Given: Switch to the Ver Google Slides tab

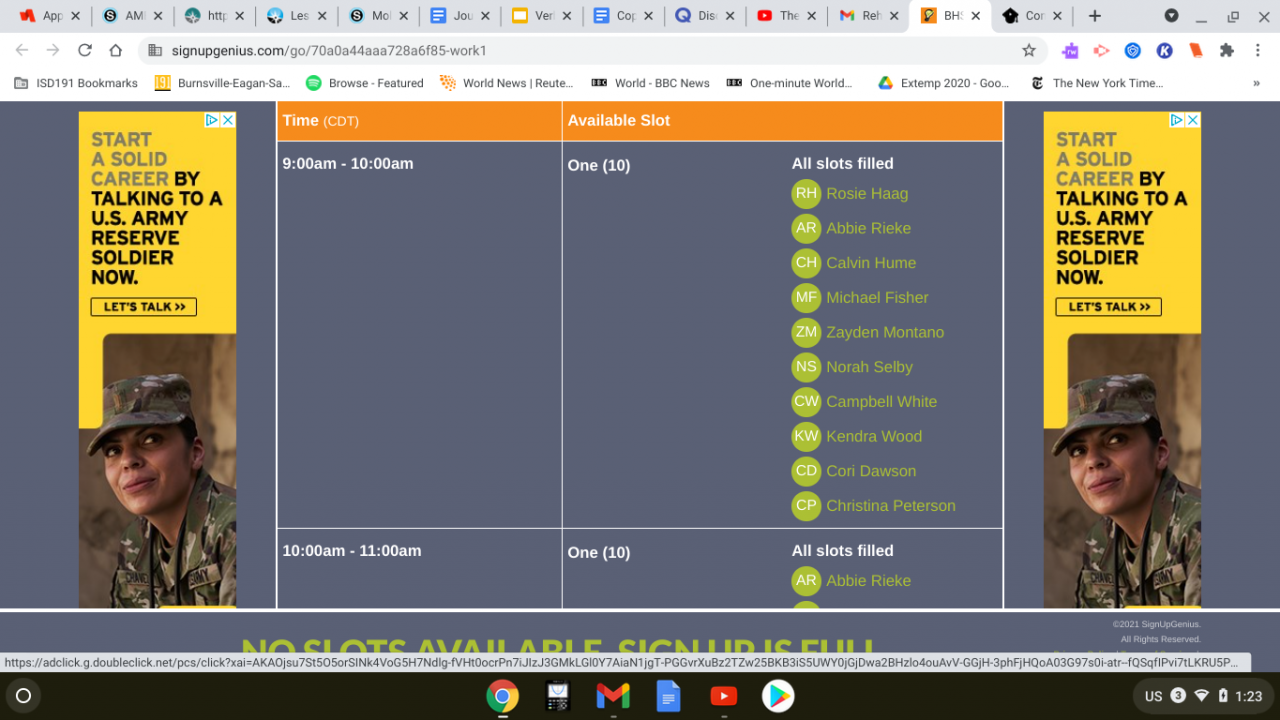Looking at the screenshot, I should click(541, 16).
